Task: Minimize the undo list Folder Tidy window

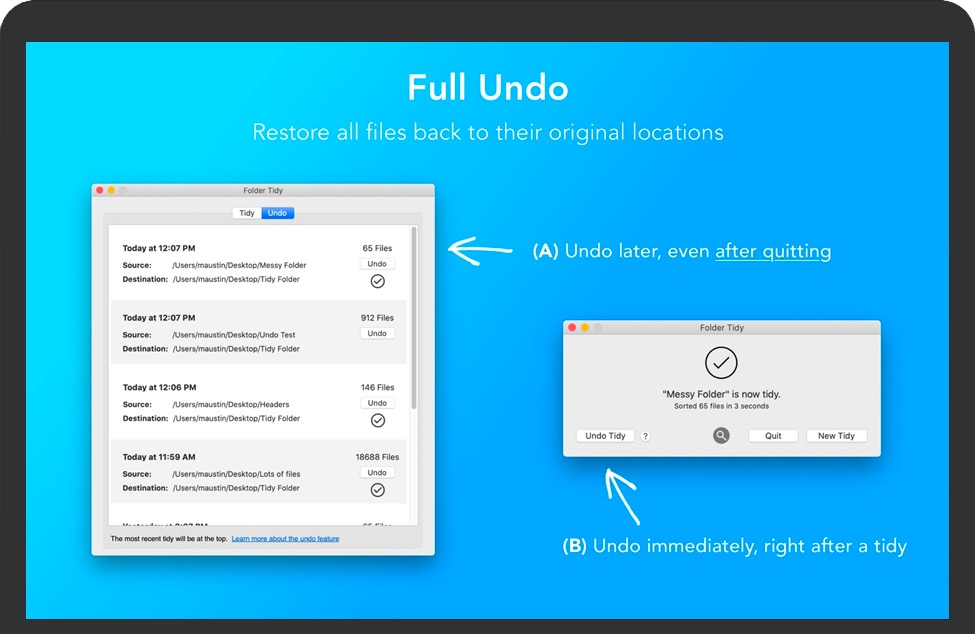Action: [x=111, y=190]
